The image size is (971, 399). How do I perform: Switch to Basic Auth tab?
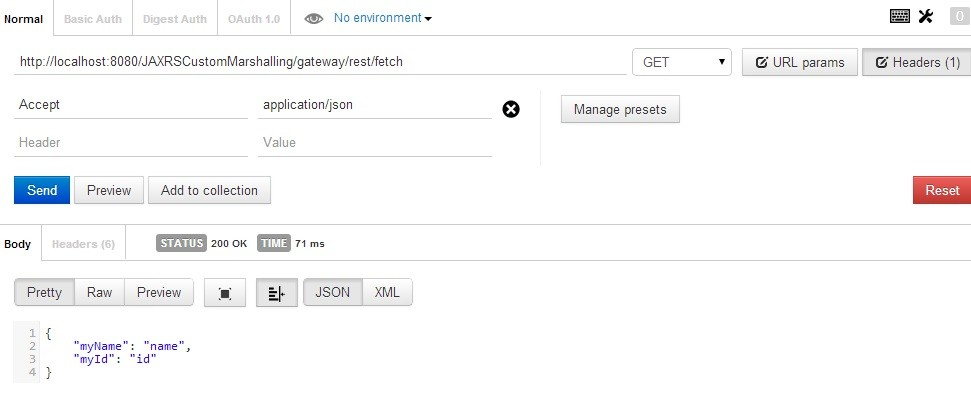(x=93, y=19)
